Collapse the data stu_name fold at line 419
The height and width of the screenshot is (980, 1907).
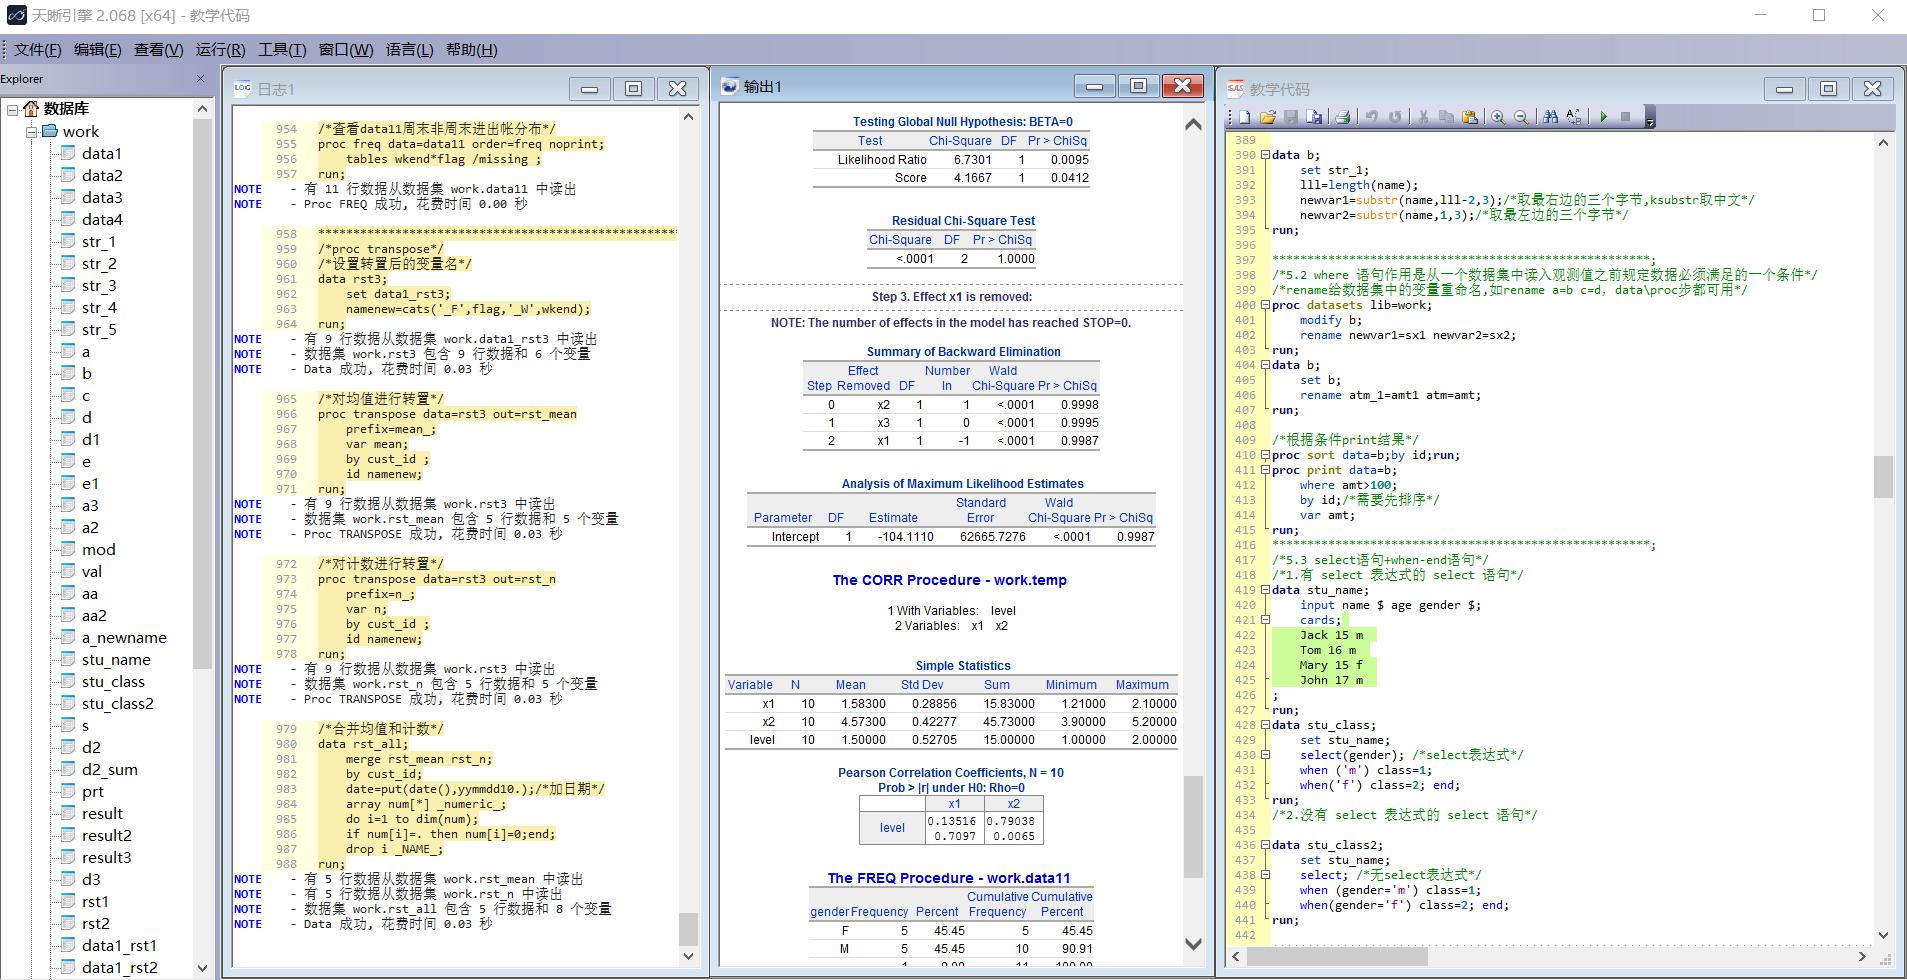1265,590
